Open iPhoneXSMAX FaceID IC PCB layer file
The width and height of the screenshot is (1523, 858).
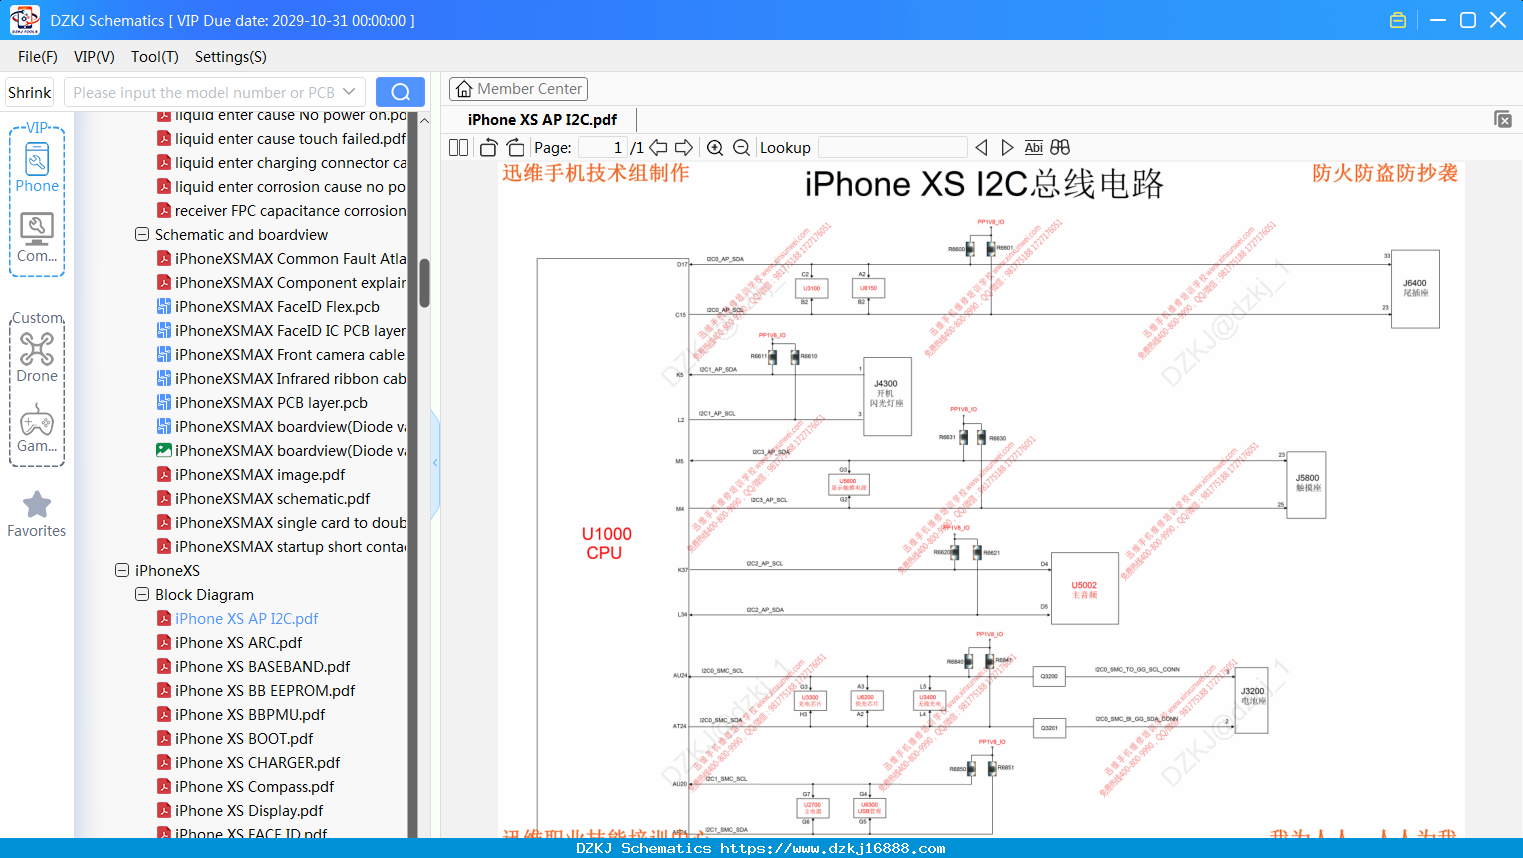click(x=290, y=331)
